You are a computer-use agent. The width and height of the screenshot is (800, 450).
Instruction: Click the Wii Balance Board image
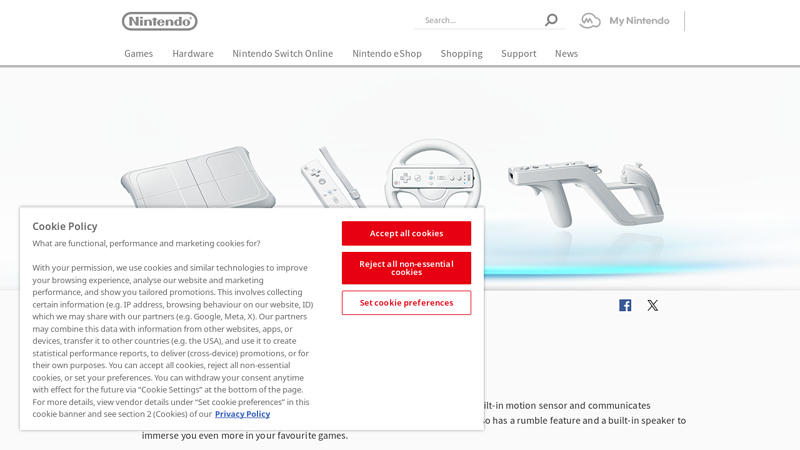coord(198,178)
